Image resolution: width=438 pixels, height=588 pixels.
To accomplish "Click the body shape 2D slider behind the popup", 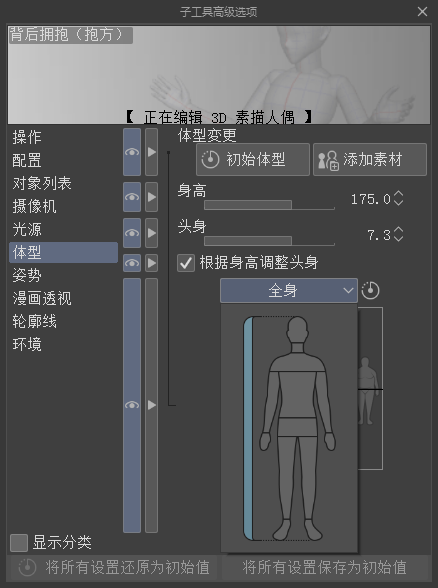I will (x=370, y=388).
